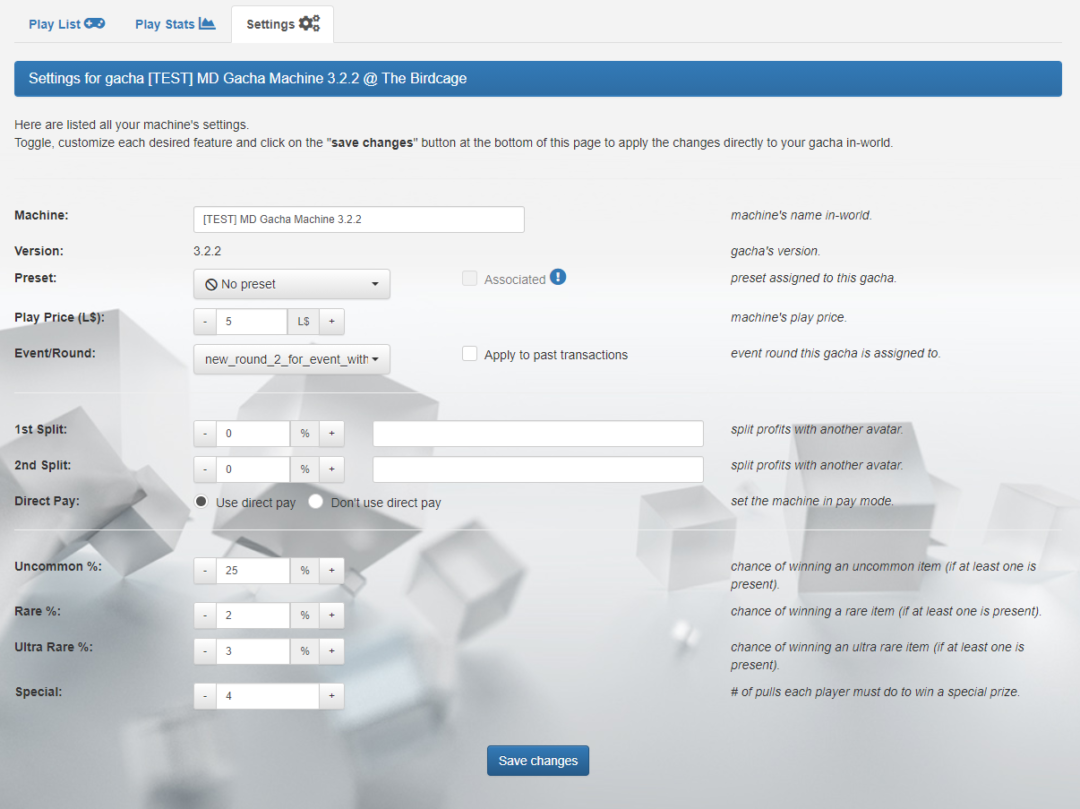The image size is (1080, 809).
Task: Increment the Play Price with the plus button
Action: tap(332, 321)
